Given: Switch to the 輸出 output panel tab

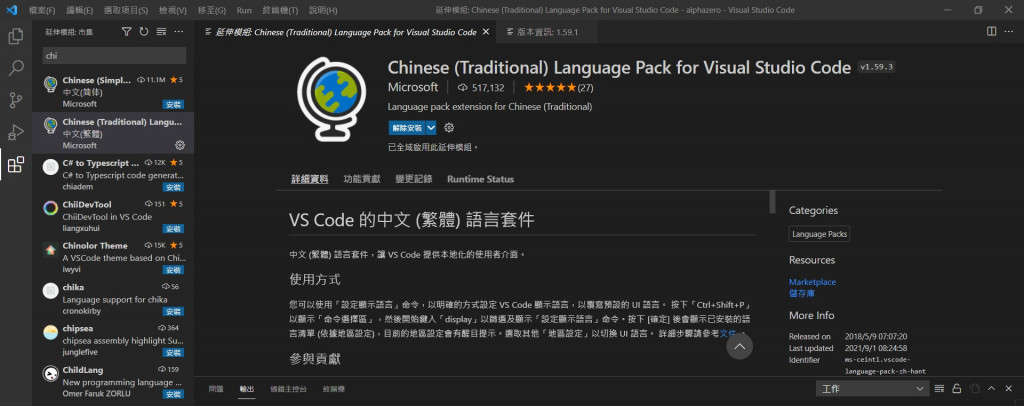Looking at the screenshot, I should point(247,389).
